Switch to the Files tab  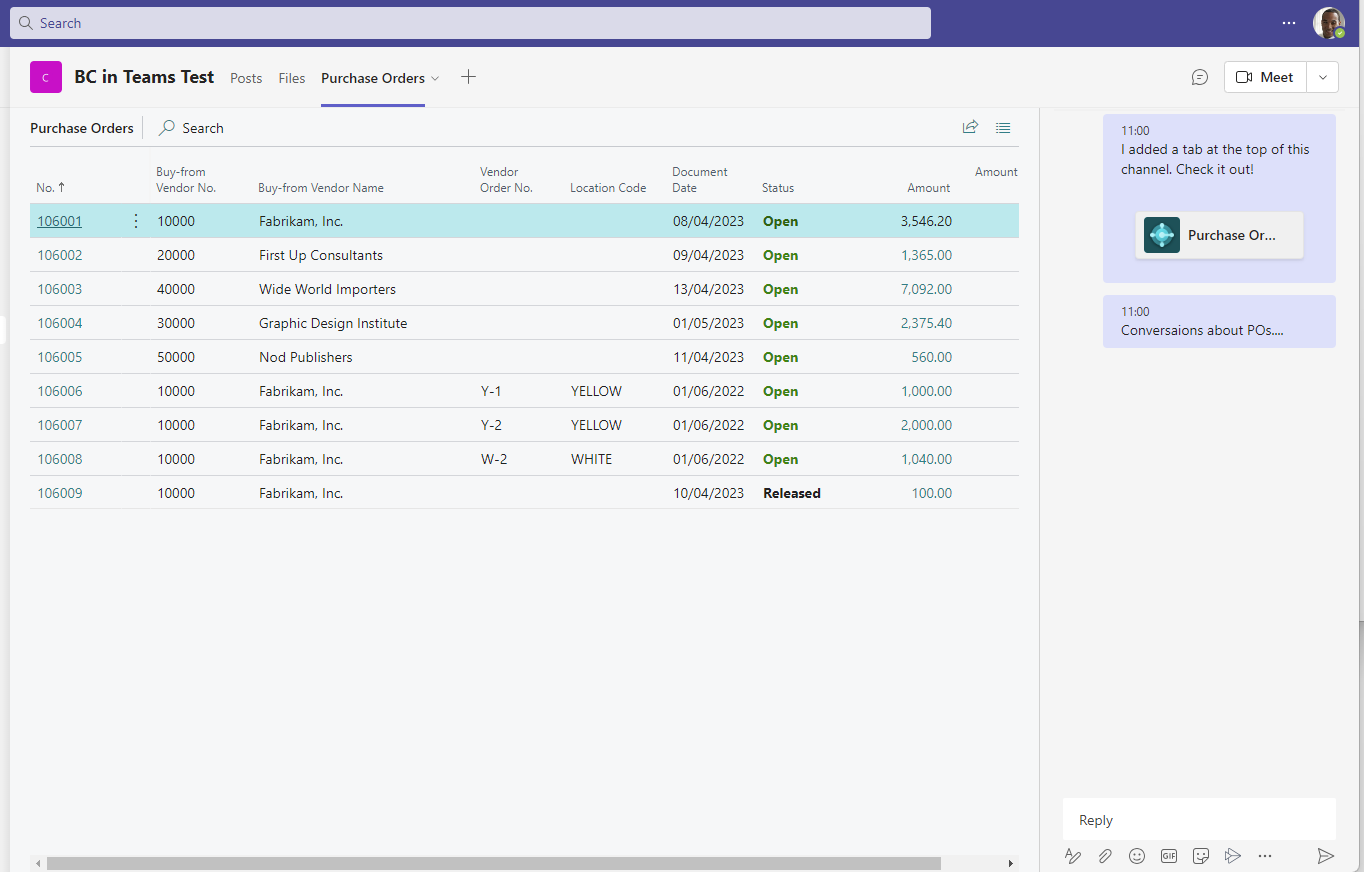(x=292, y=78)
